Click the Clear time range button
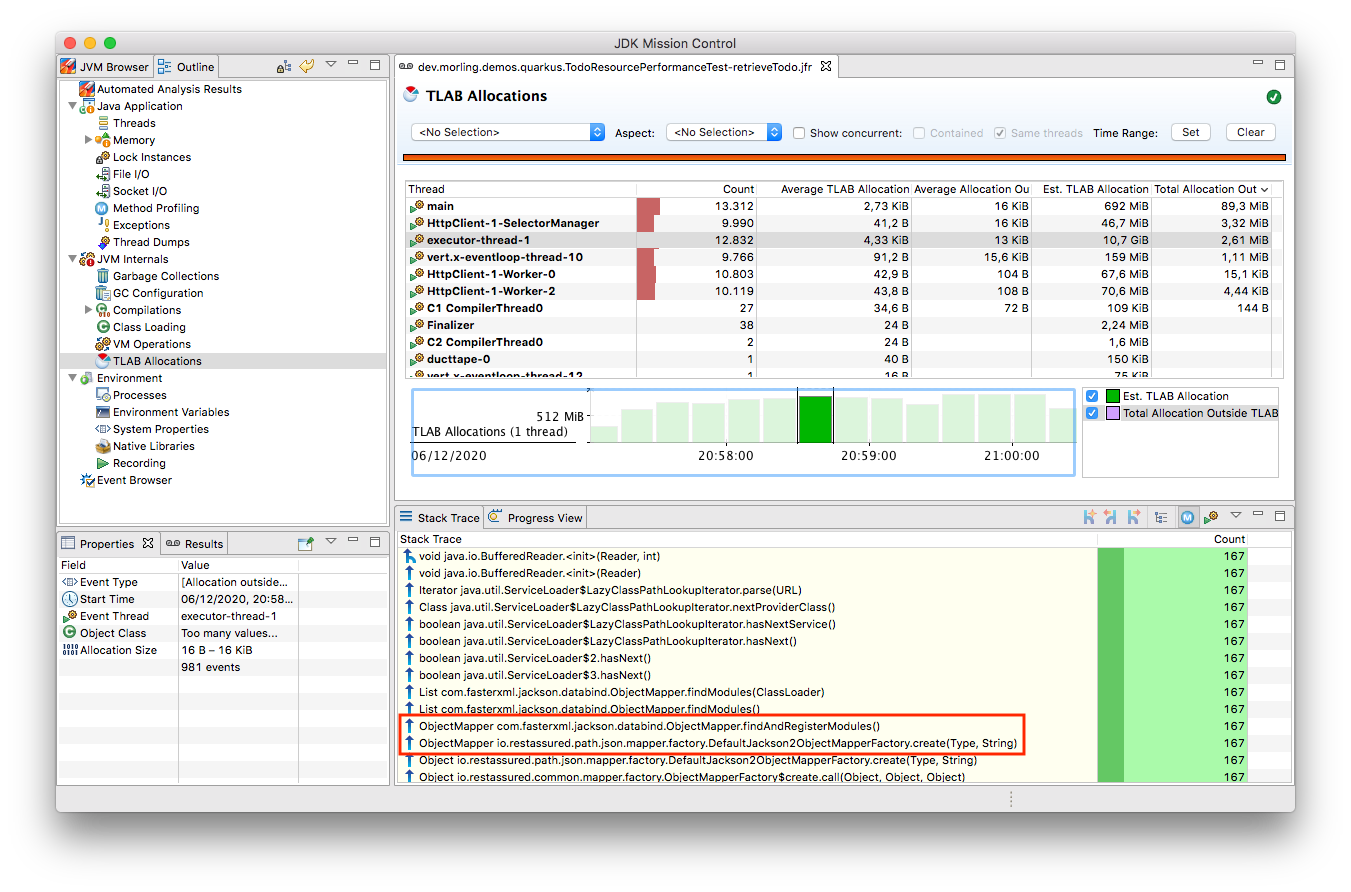 (x=1250, y=132)
